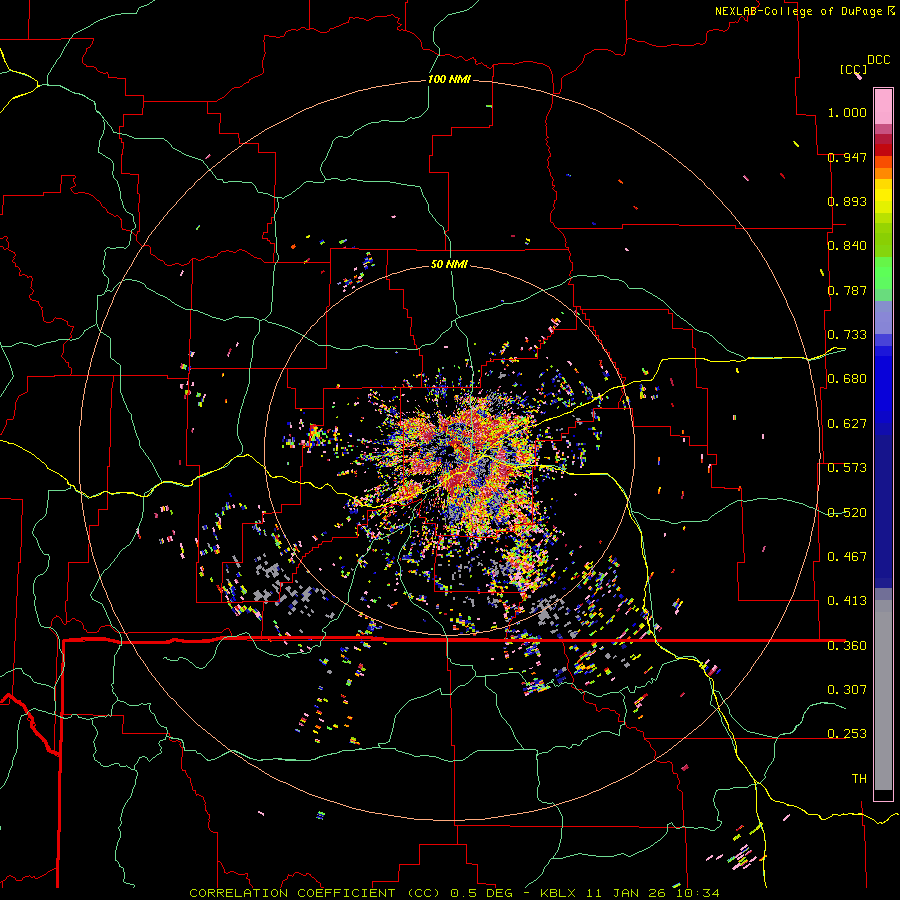Click the [CC] legend header label
The height and width of the screenshot is (900, 900).
(x=853, y=69)
